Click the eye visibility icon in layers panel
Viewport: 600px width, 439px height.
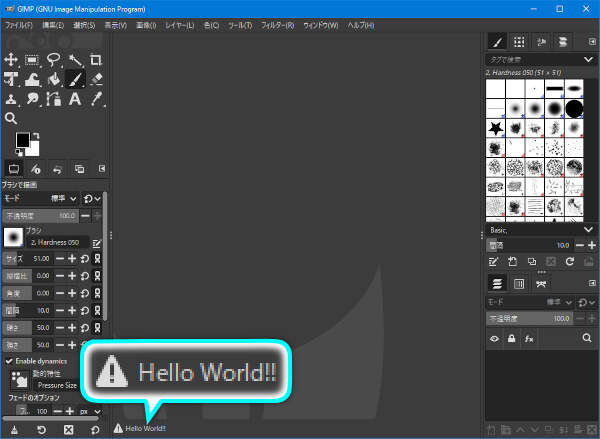tap(494, 340)
